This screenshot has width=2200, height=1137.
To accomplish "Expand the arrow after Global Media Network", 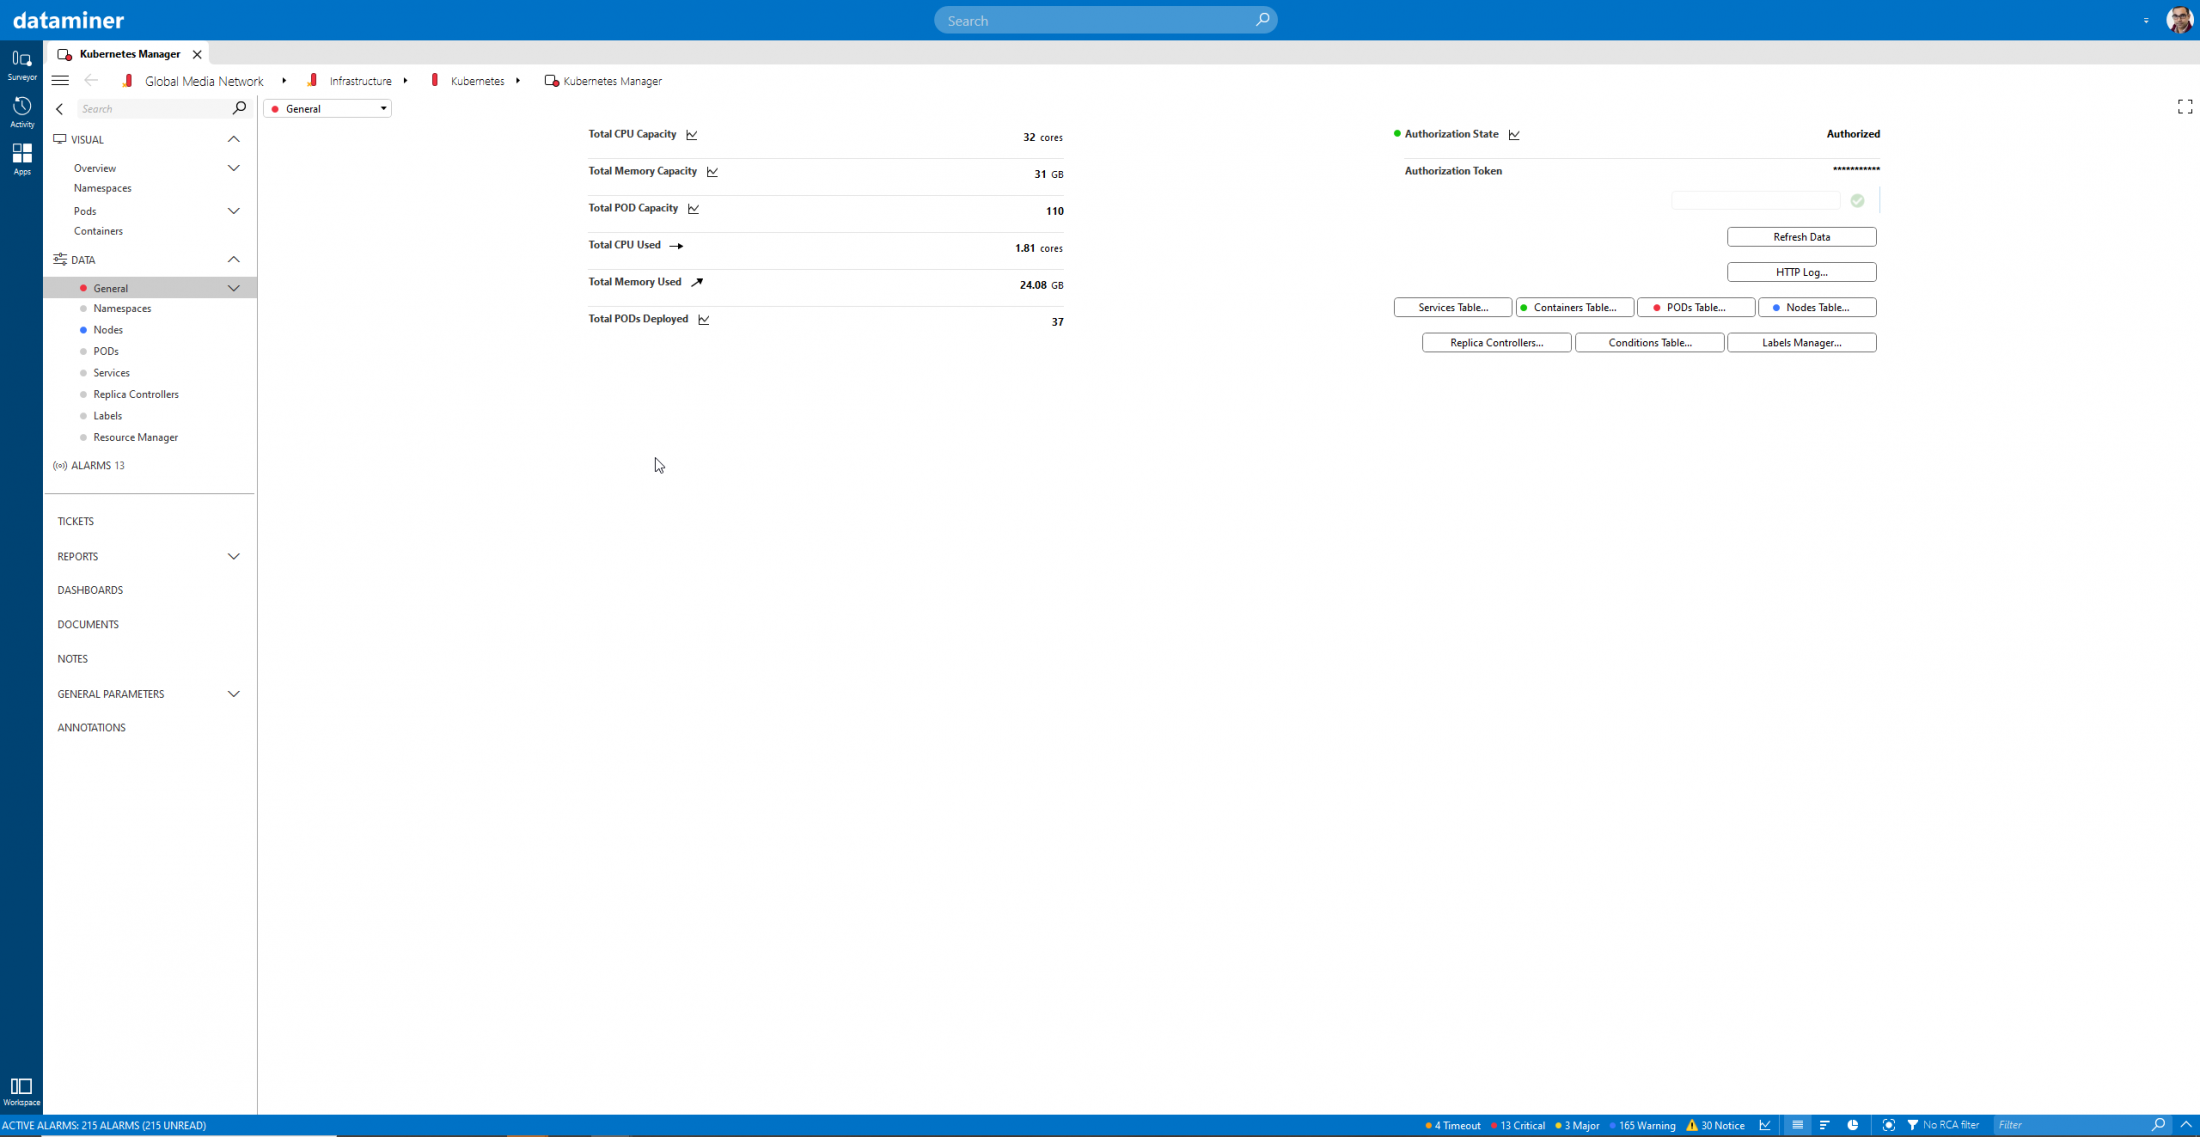I will pos(284,81).
